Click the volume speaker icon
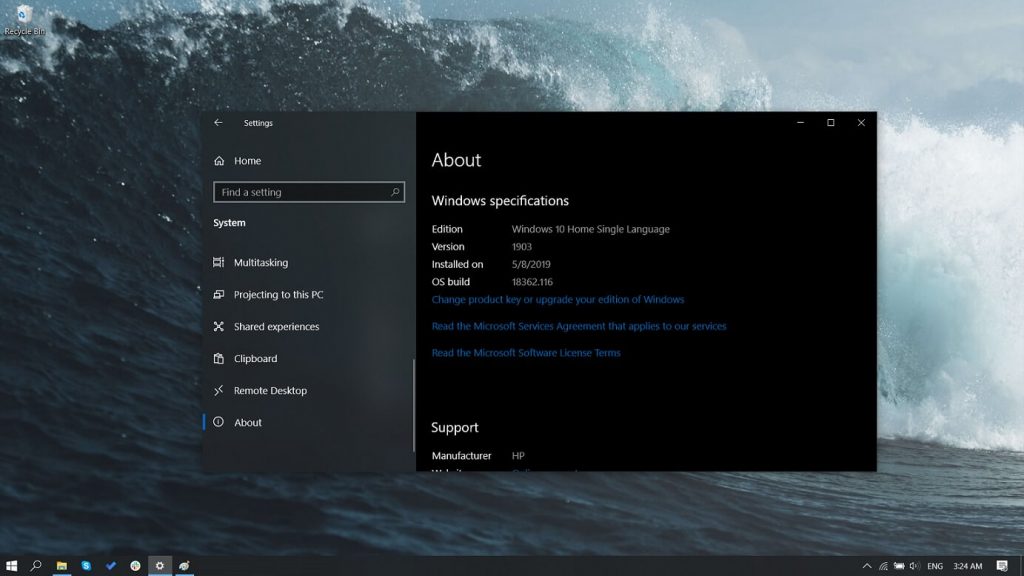 914,566
